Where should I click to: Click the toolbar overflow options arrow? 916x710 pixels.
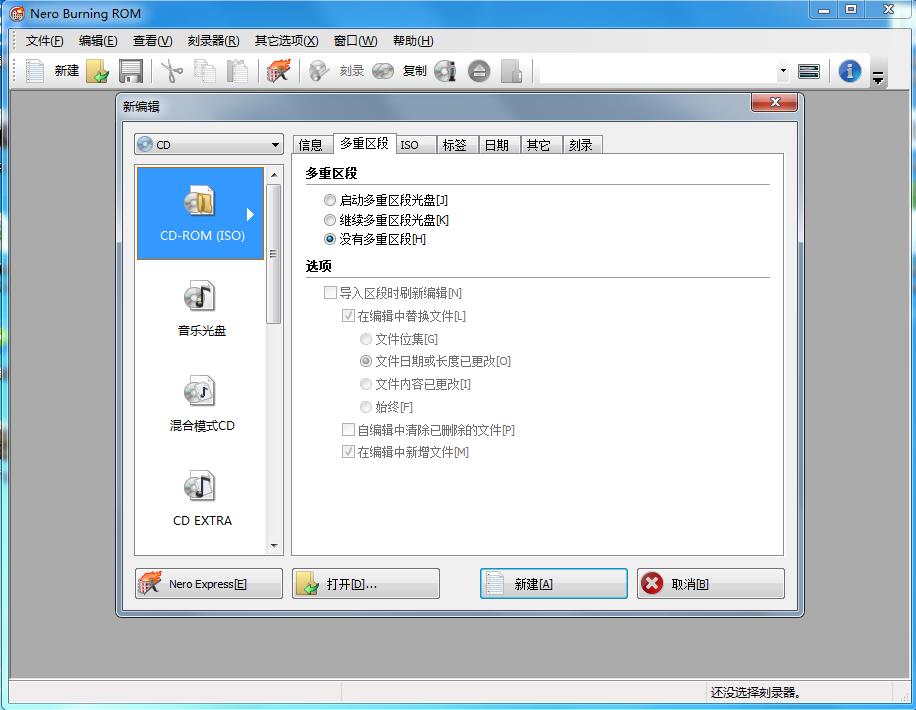click(x=877, y=76)
